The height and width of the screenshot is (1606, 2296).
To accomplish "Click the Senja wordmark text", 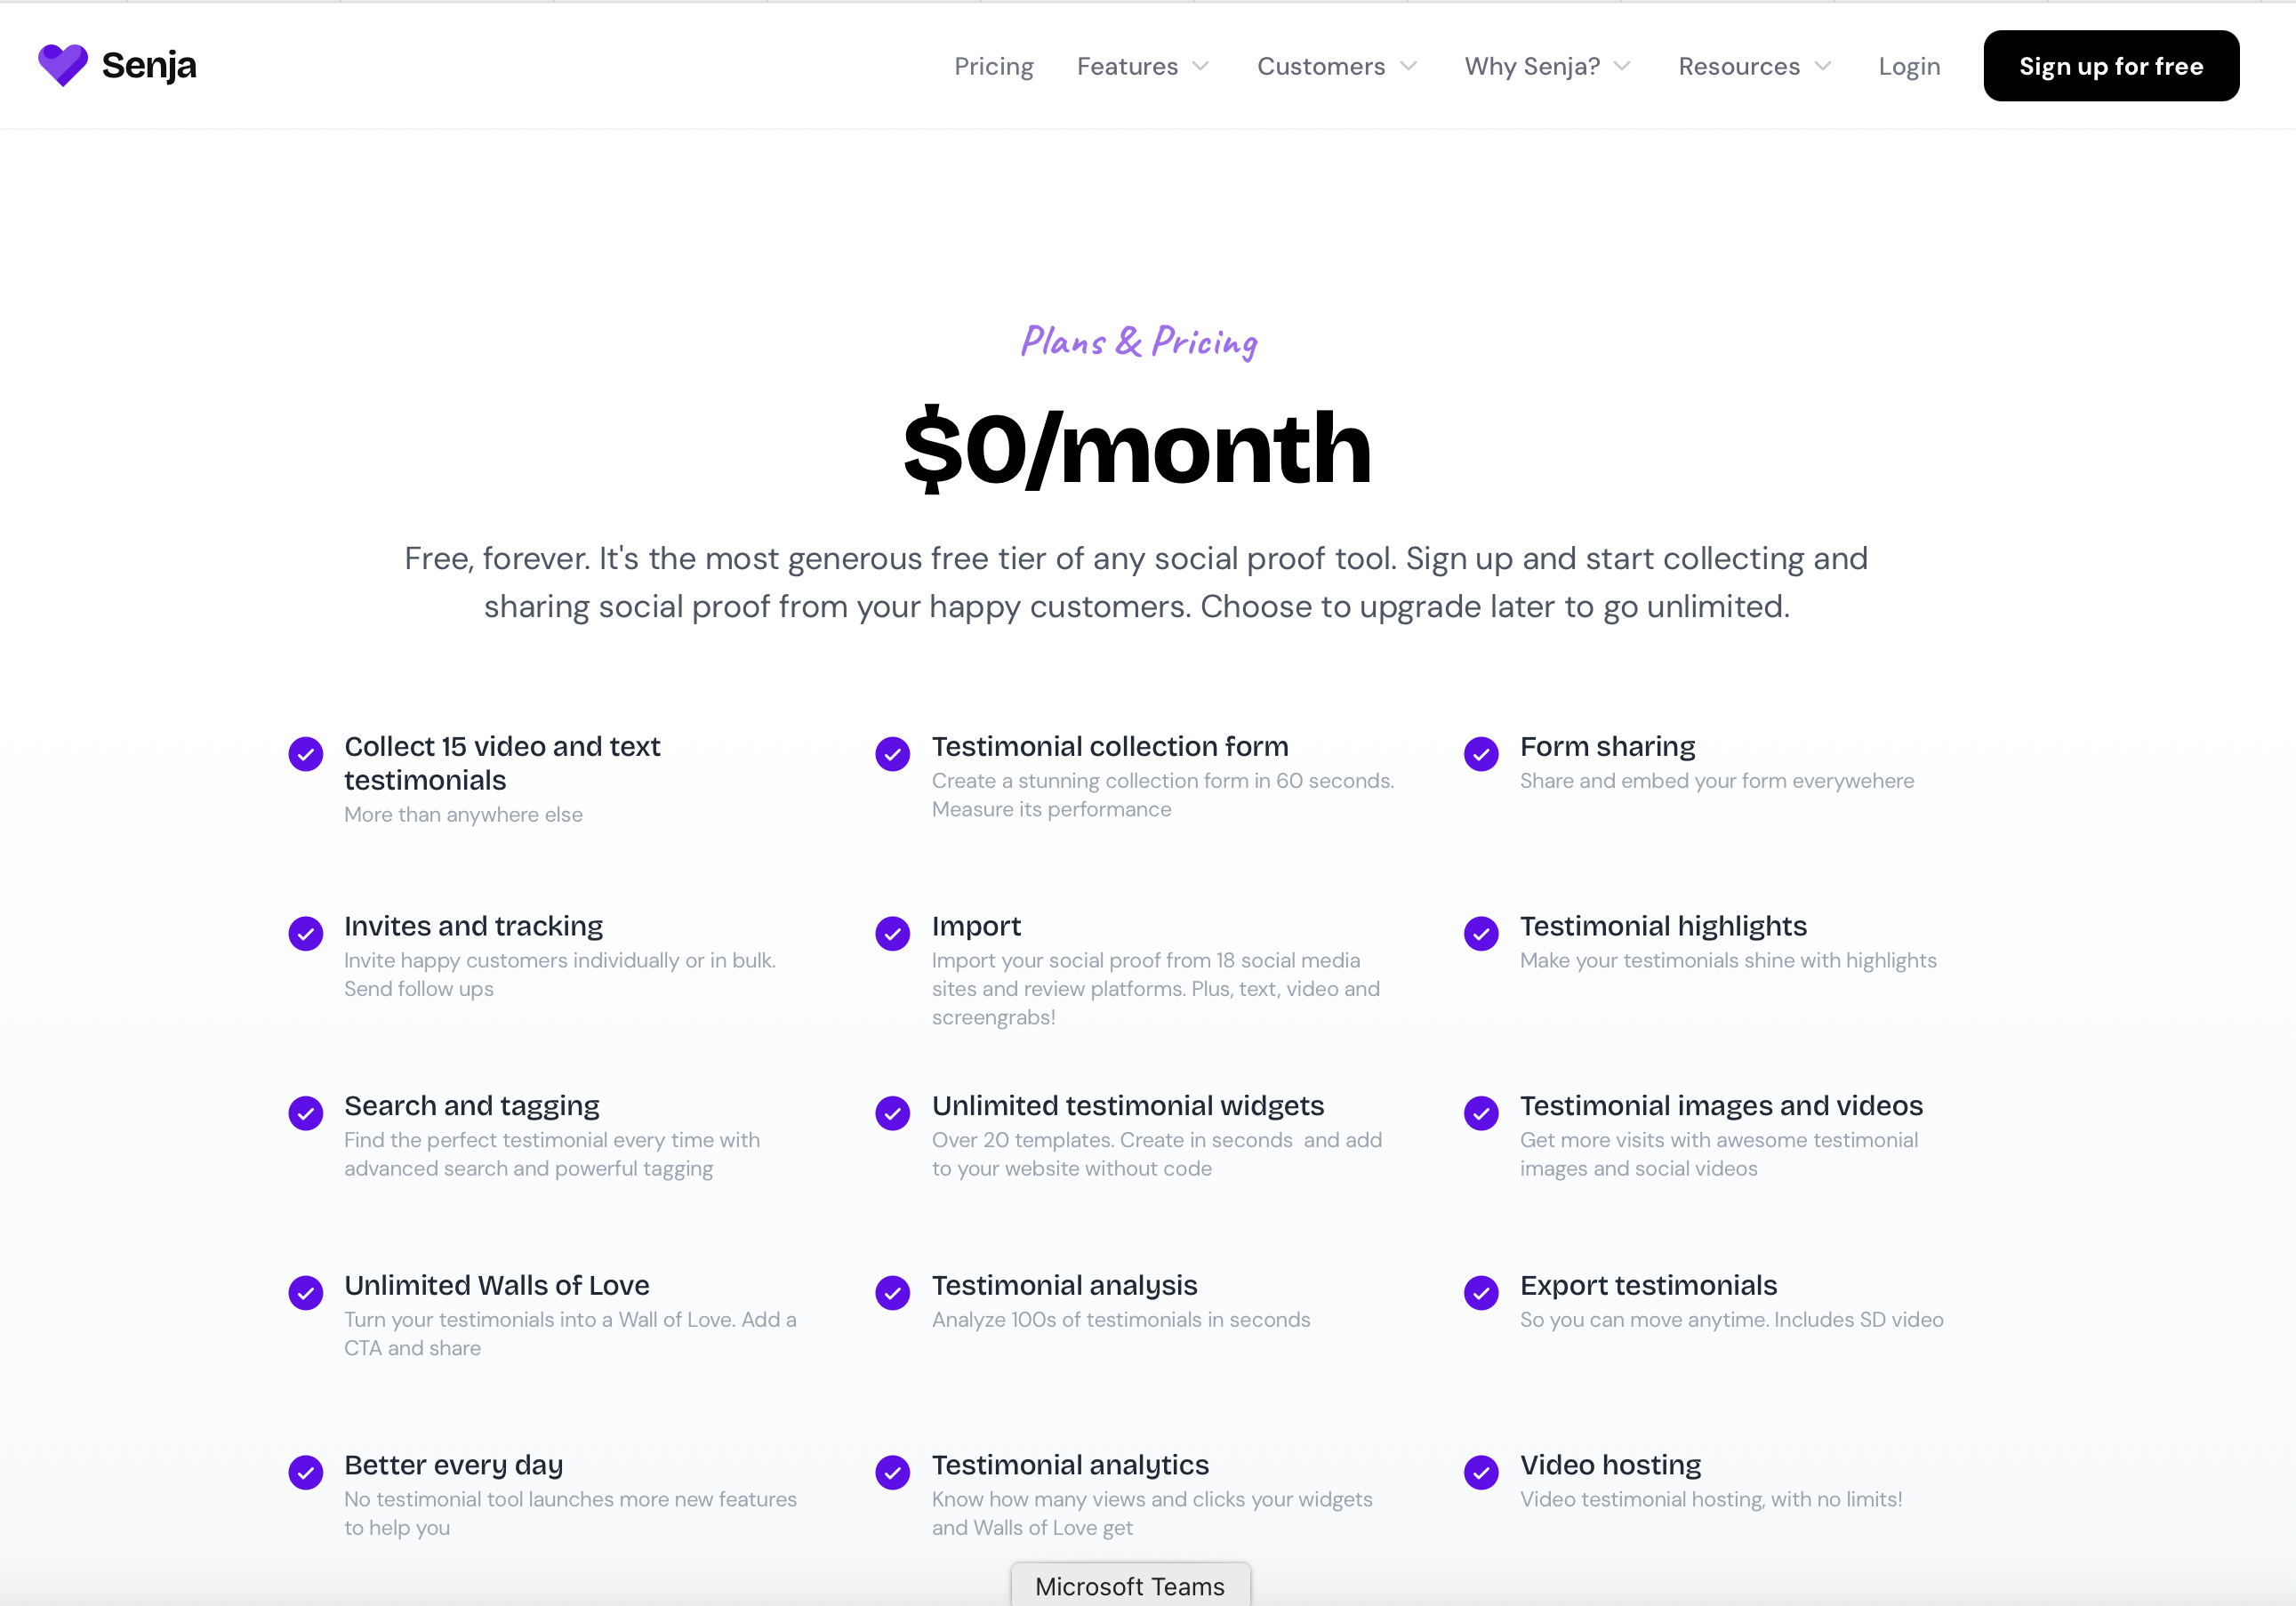I will [x=149, y=66].
